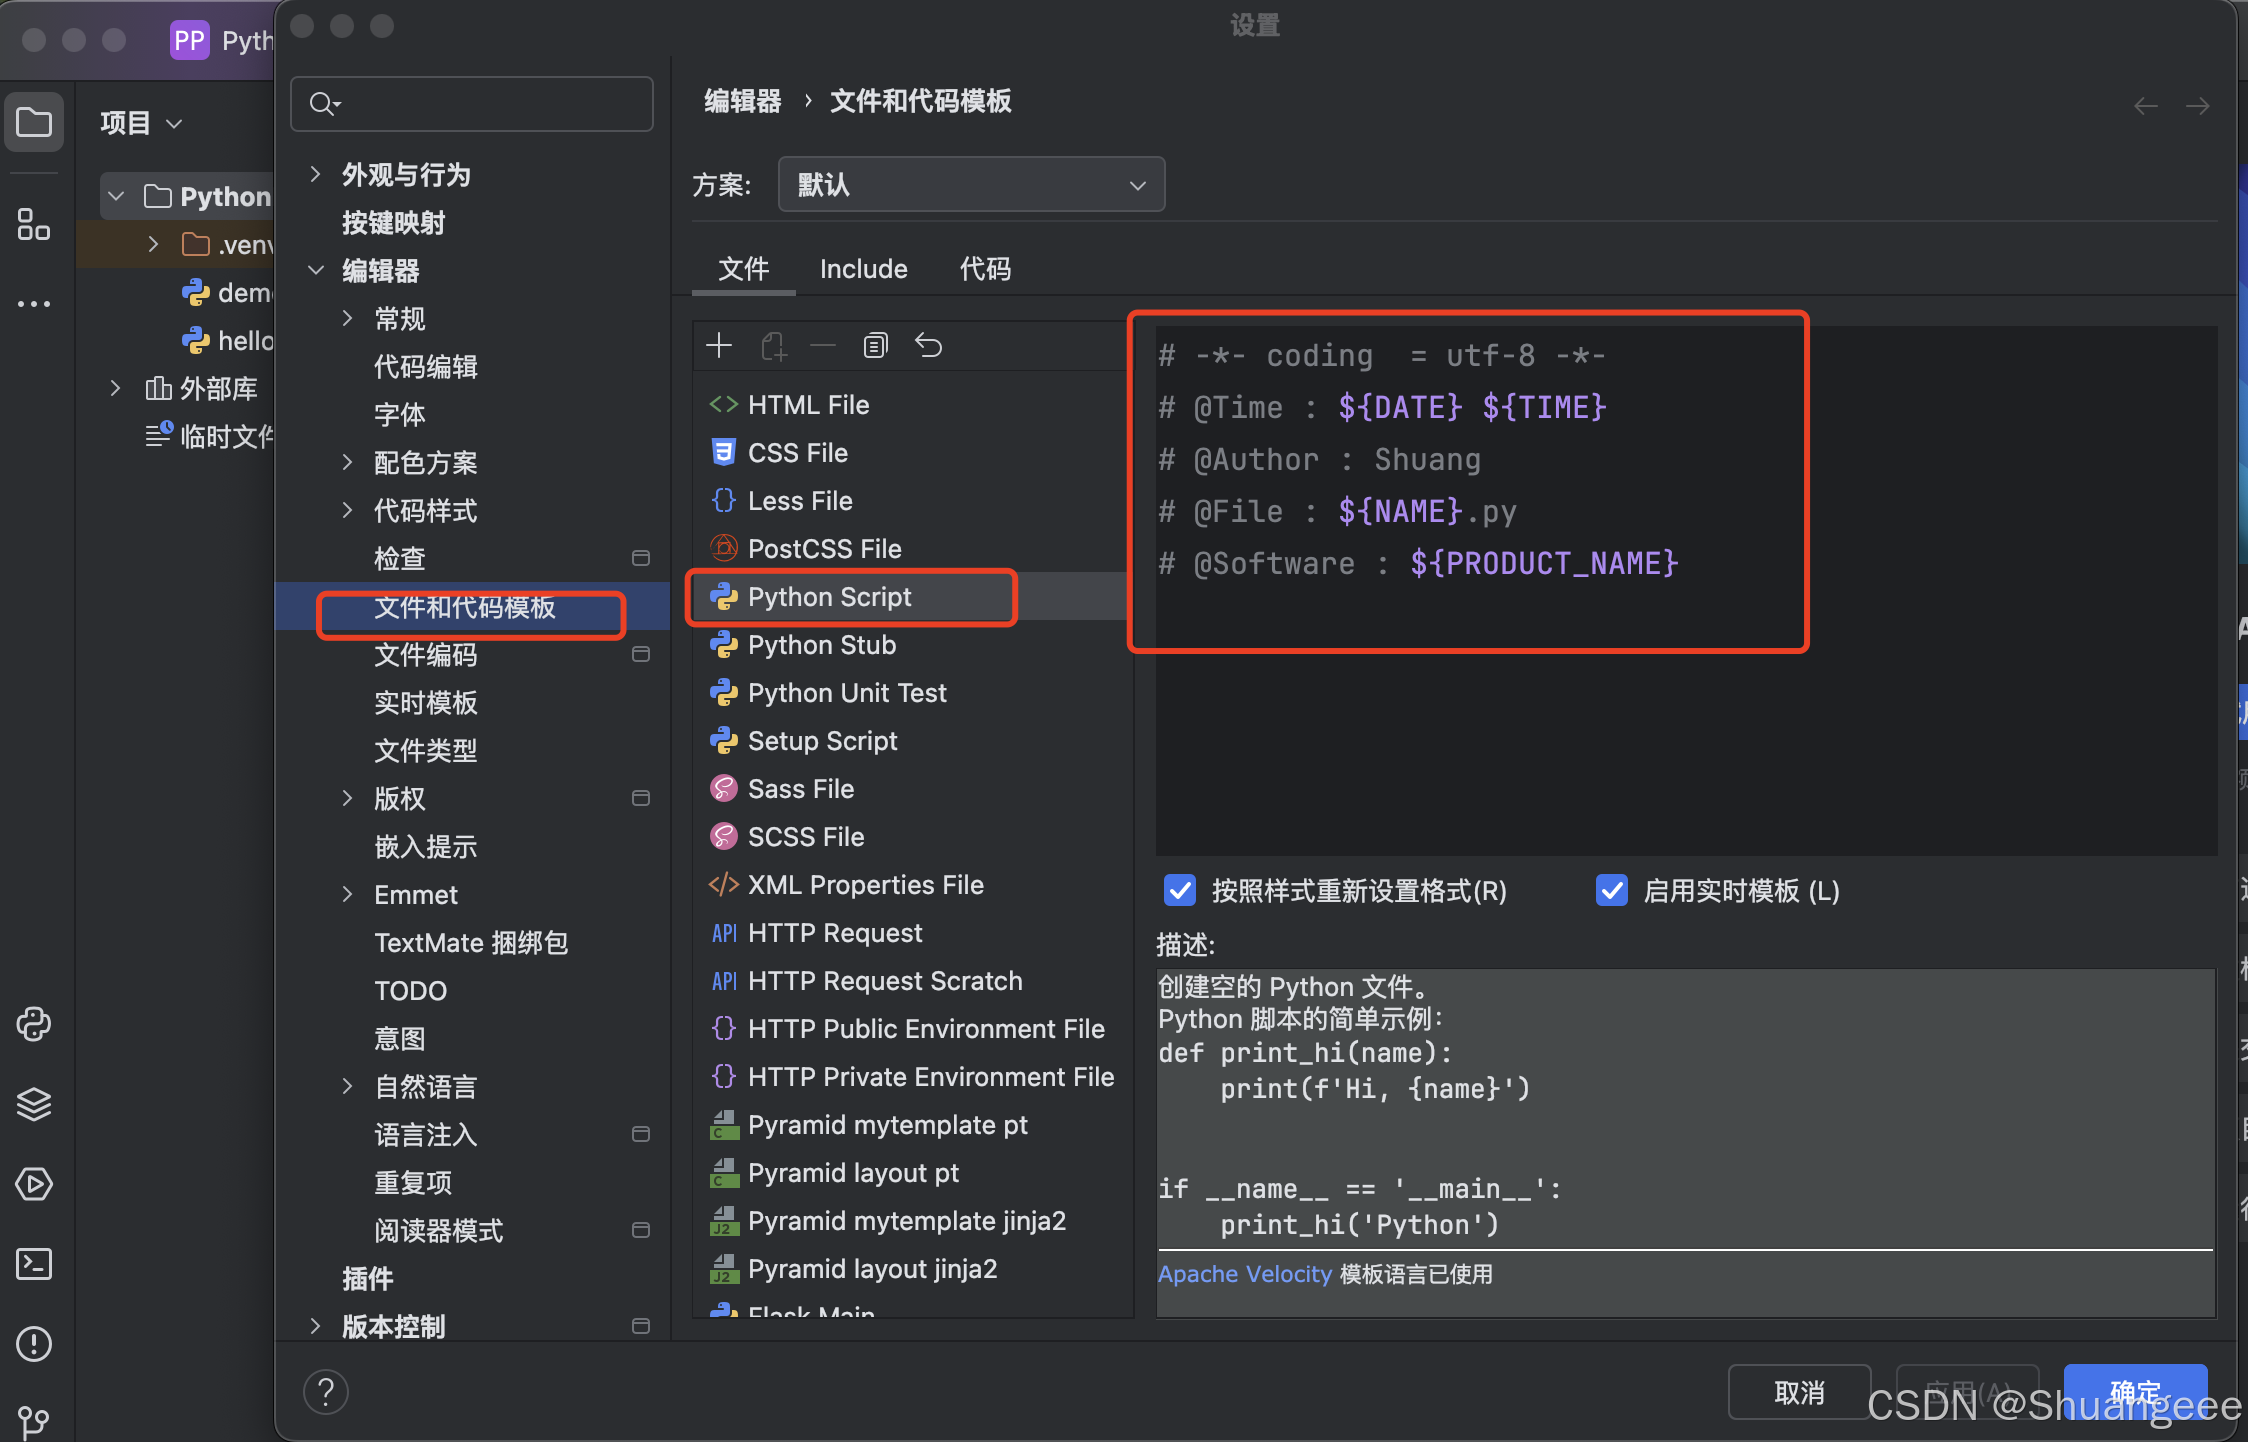Click the help question mark button
The image size is (2248, 1442).
326,1392
